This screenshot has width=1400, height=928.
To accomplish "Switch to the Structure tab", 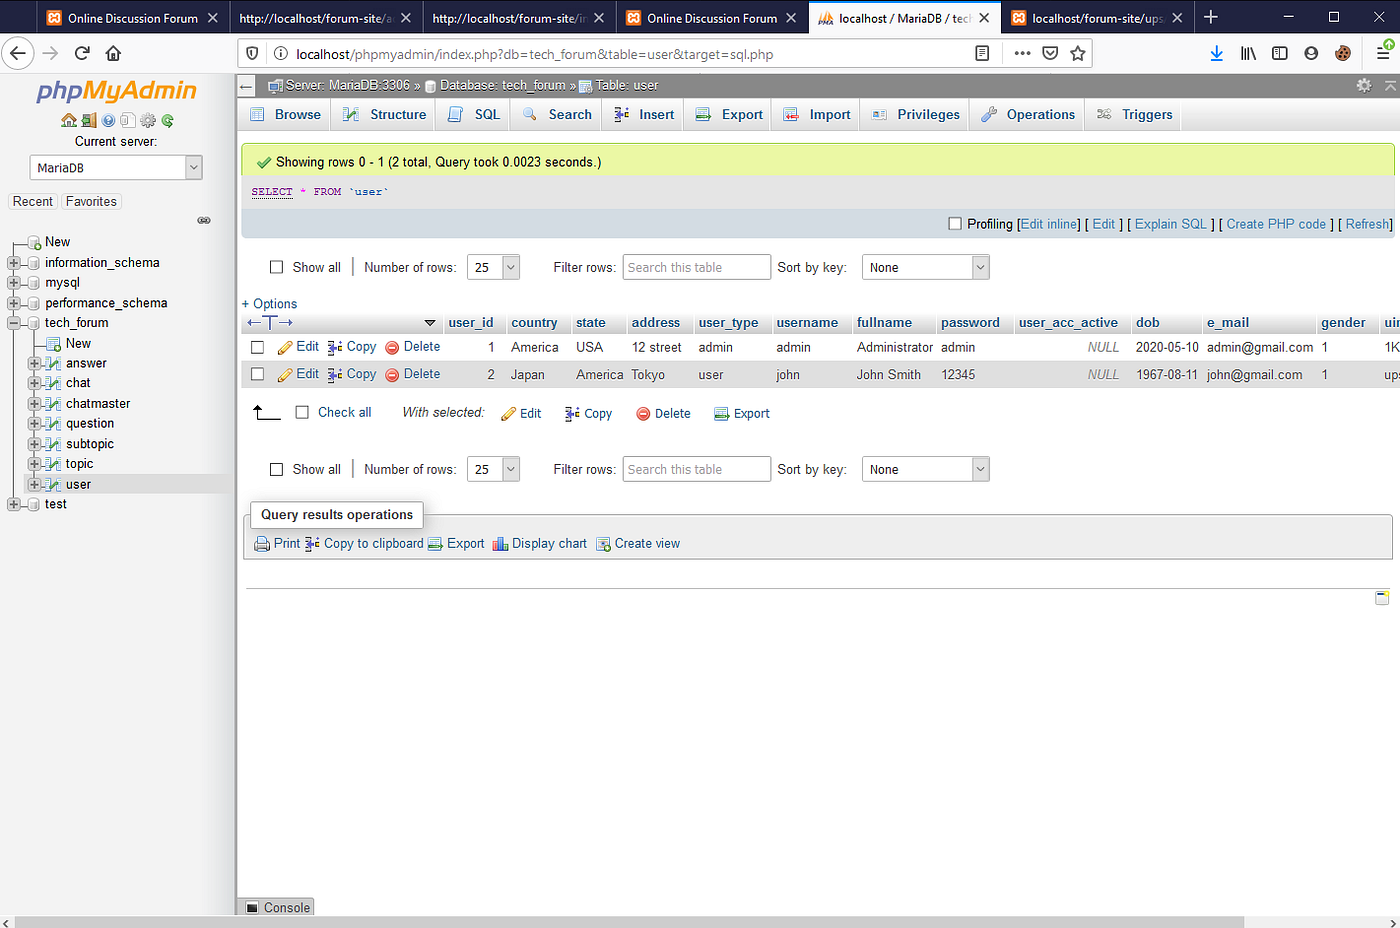I will click(x=383, y=114).
